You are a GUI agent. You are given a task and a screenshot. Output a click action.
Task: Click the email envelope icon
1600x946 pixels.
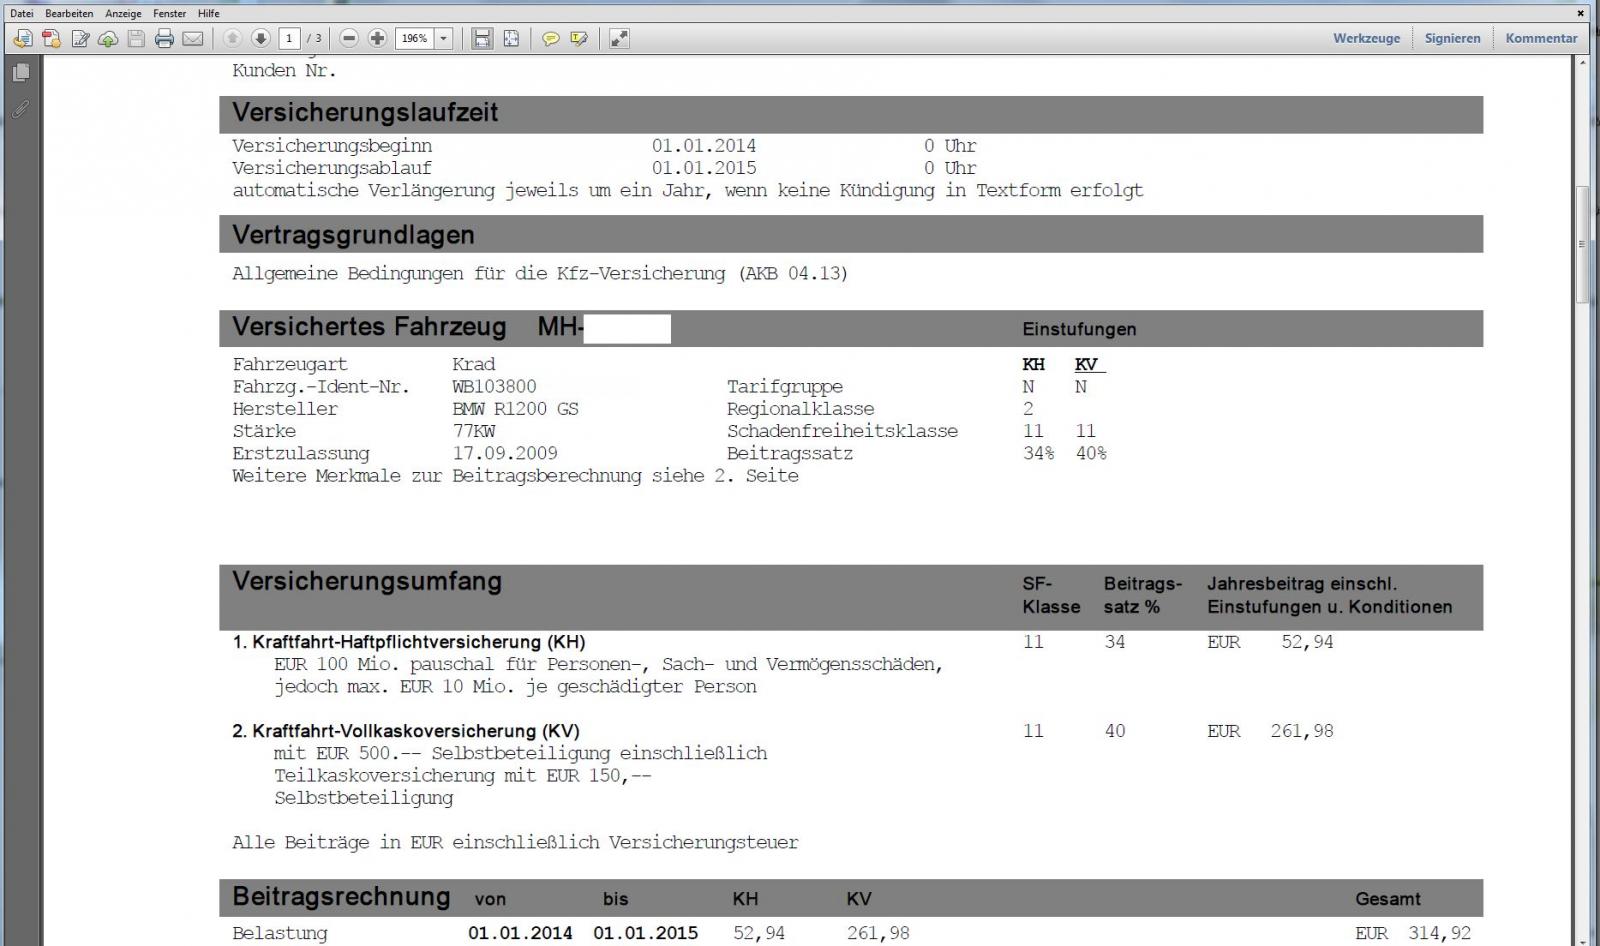coord(193,39)
